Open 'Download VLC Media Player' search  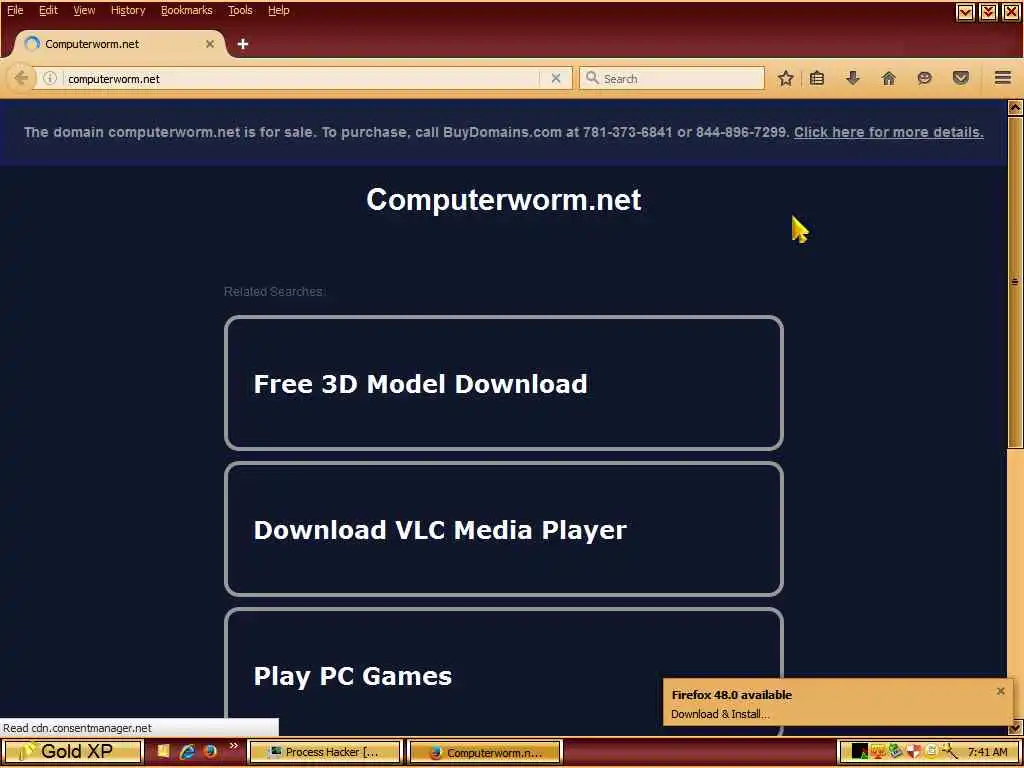504,530
